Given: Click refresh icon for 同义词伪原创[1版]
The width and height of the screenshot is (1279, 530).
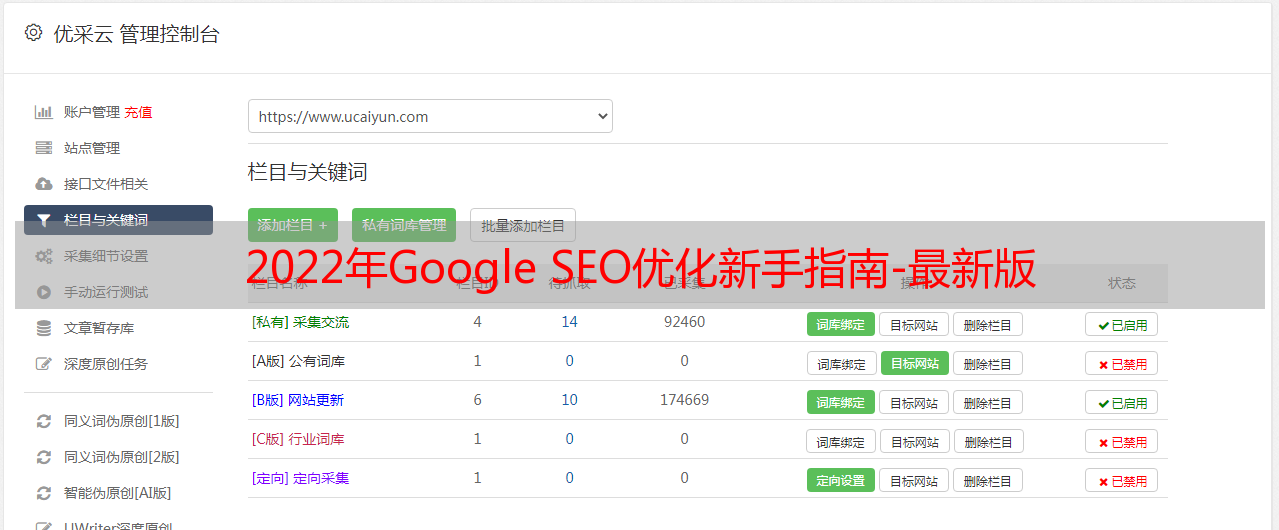Looking at the screenshot, I should 44,421.
